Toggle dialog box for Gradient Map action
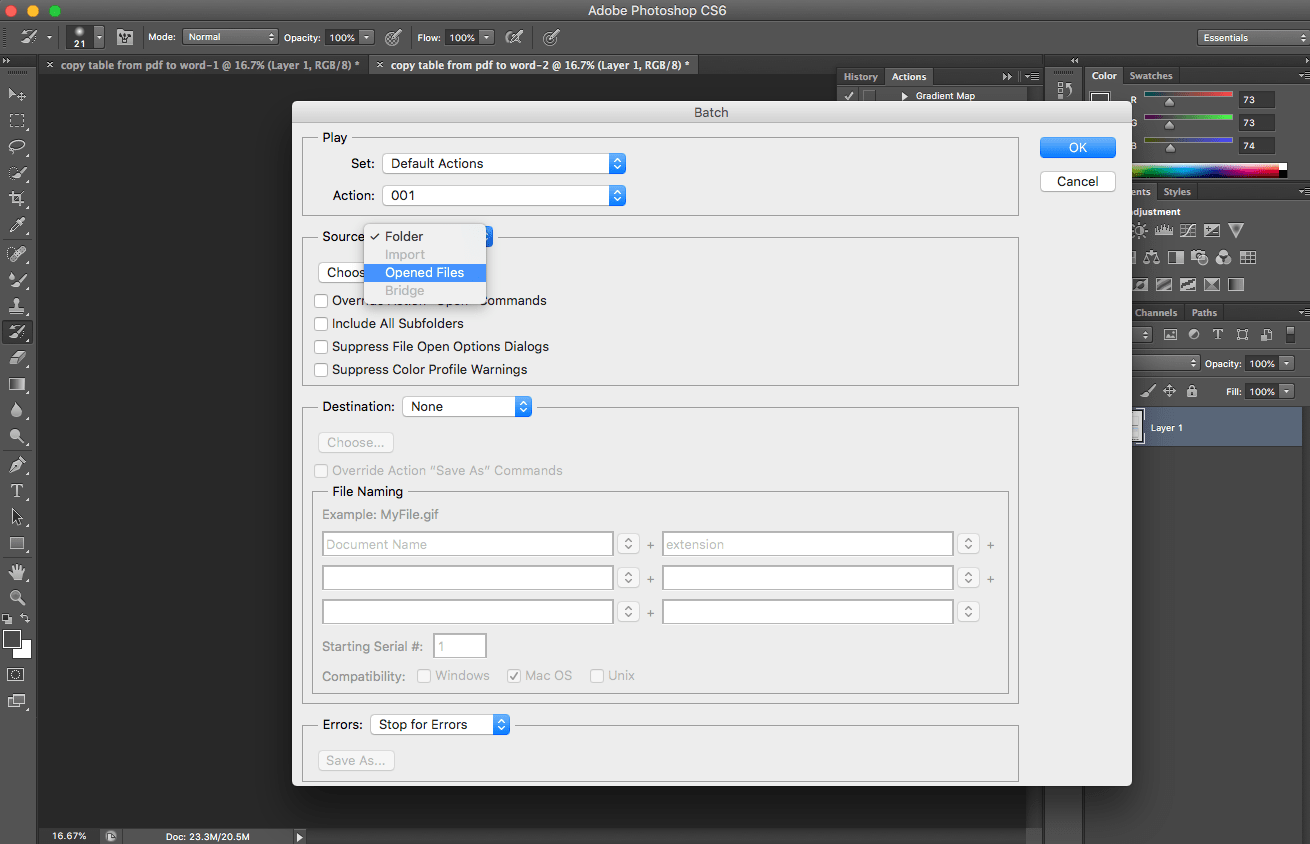The image size is (1310, 844). click(869, 96)
